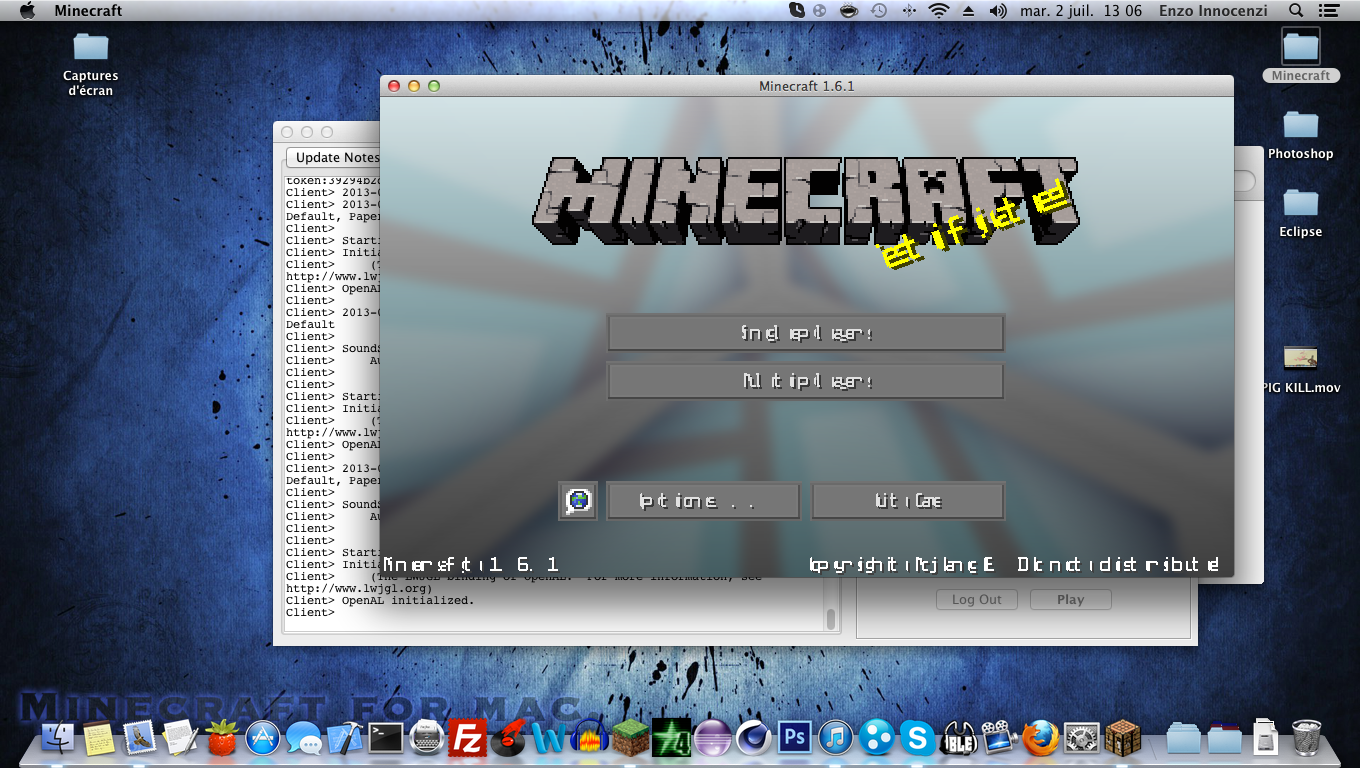Open Enzo Innocenzi user menu

click(x=1213, y=10)
